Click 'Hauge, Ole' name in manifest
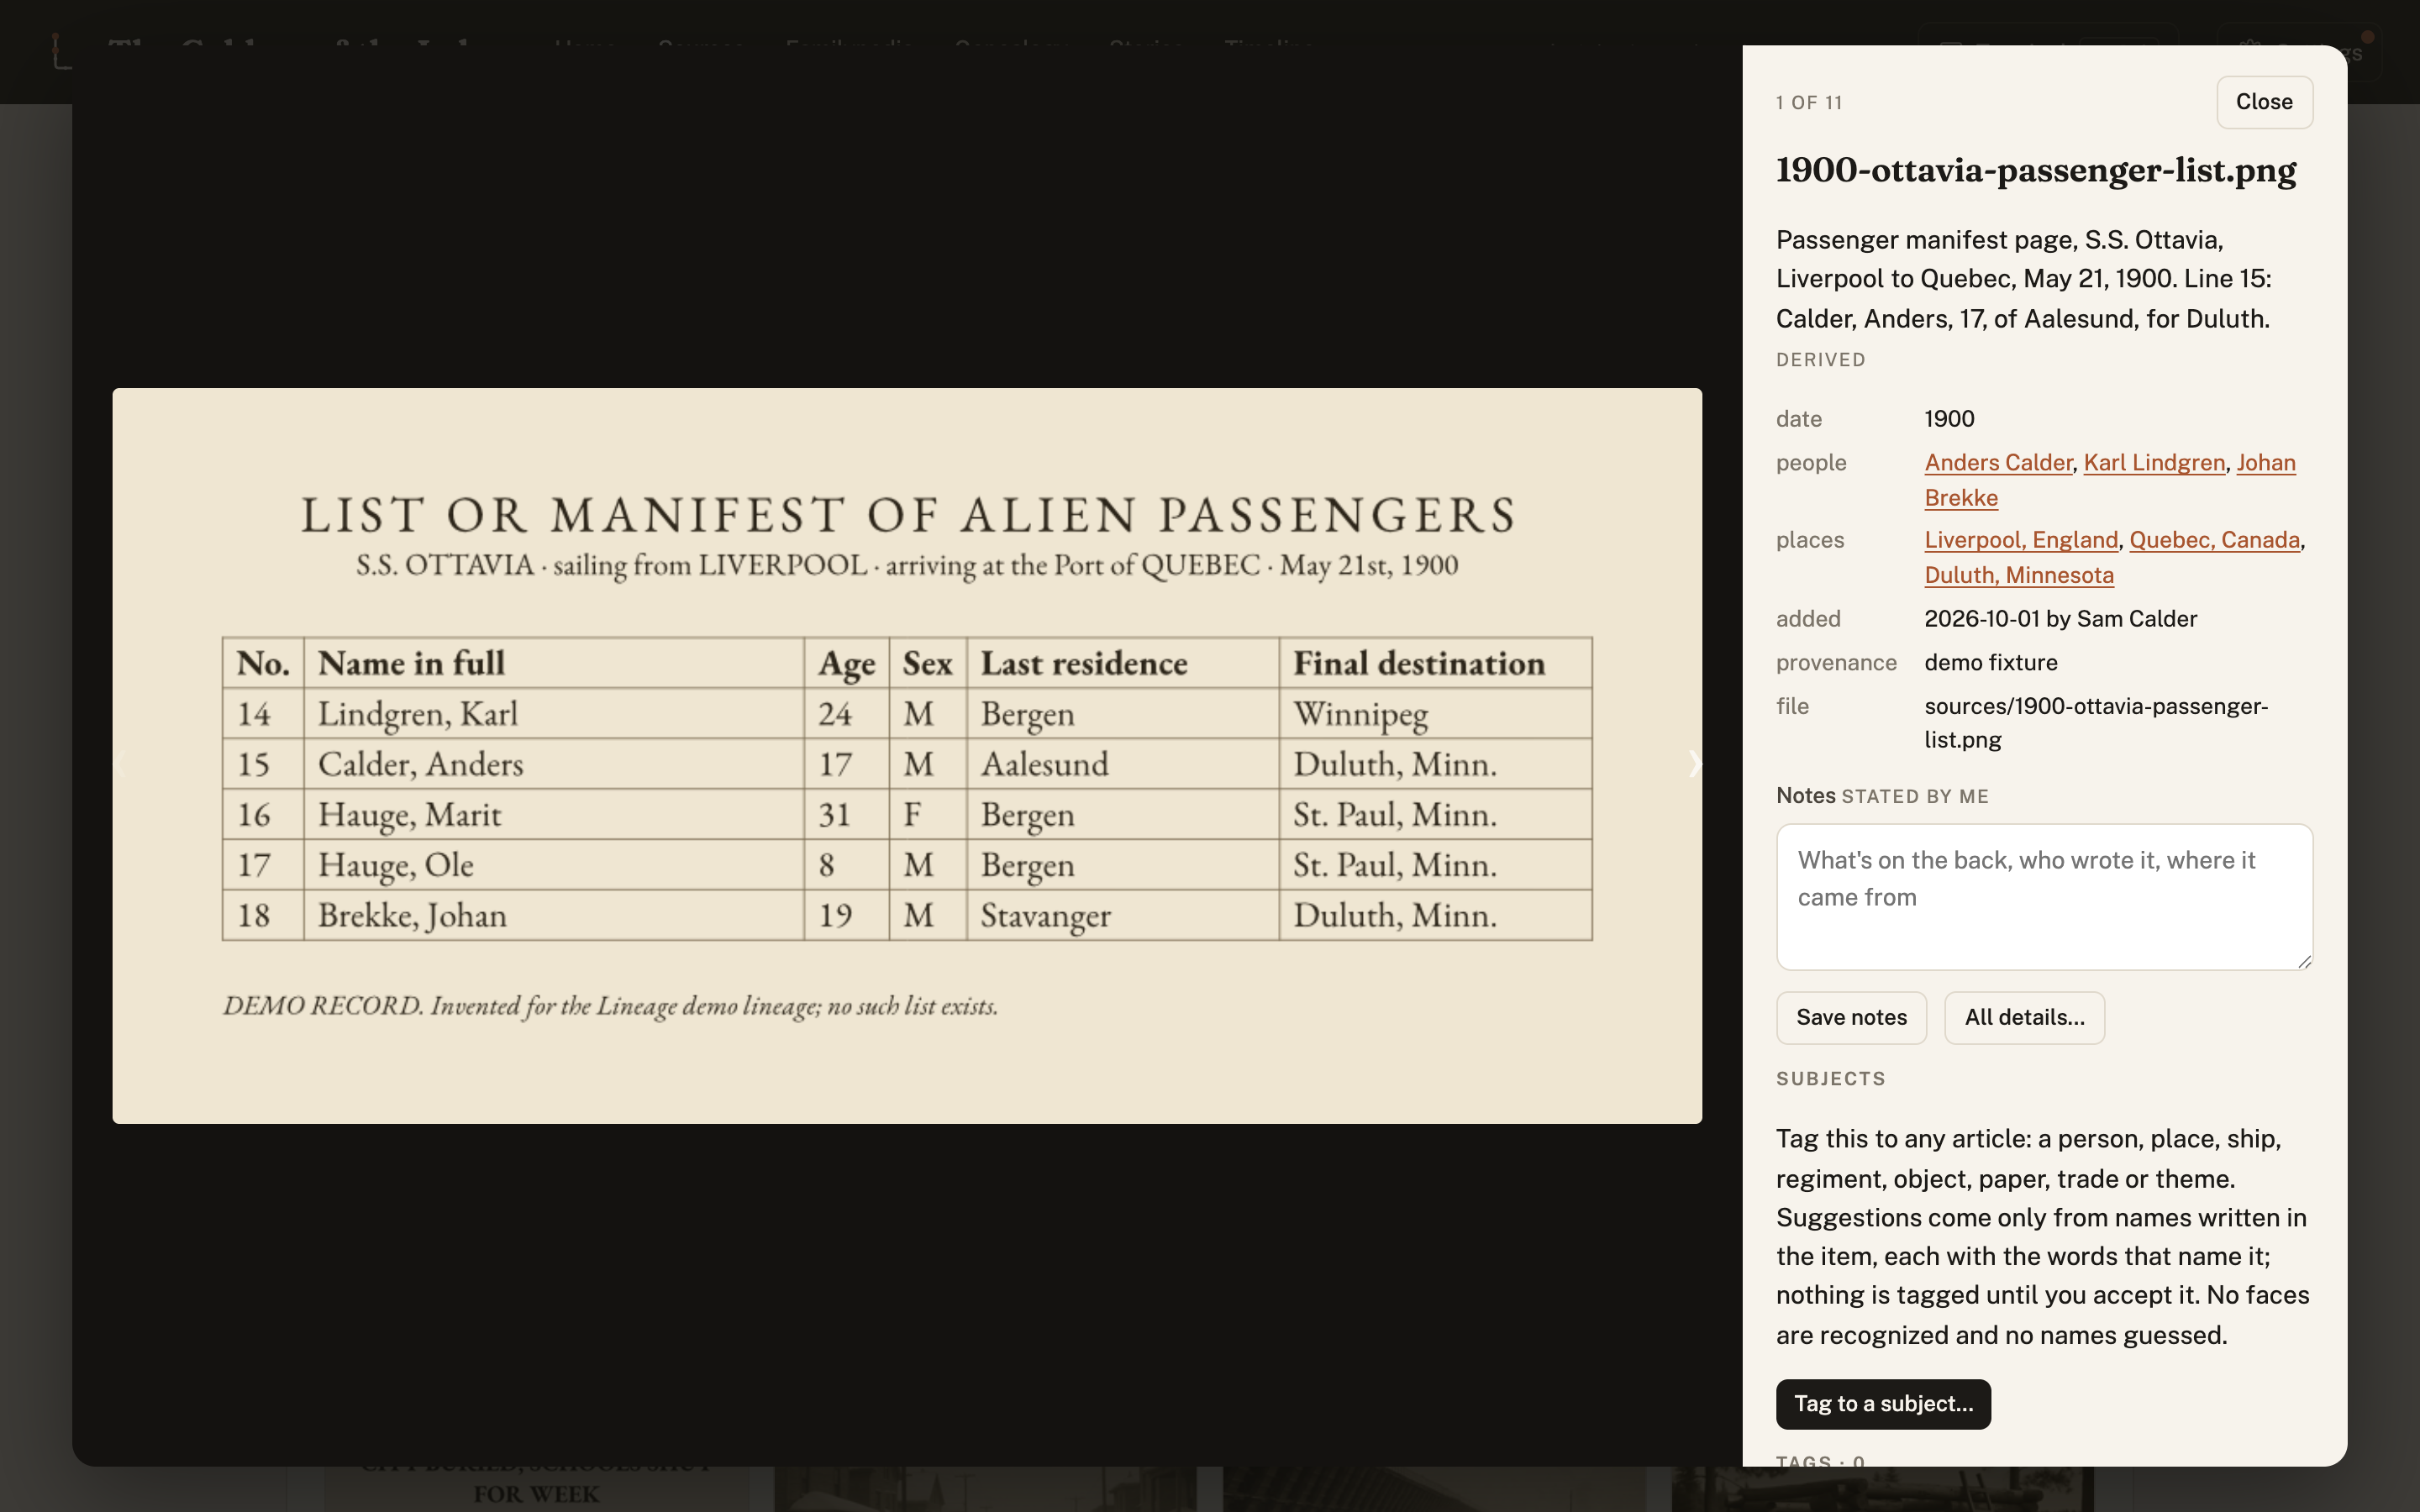This screenshot has height=1512, width=2420. pyautogui.click(x=396, y=865)
